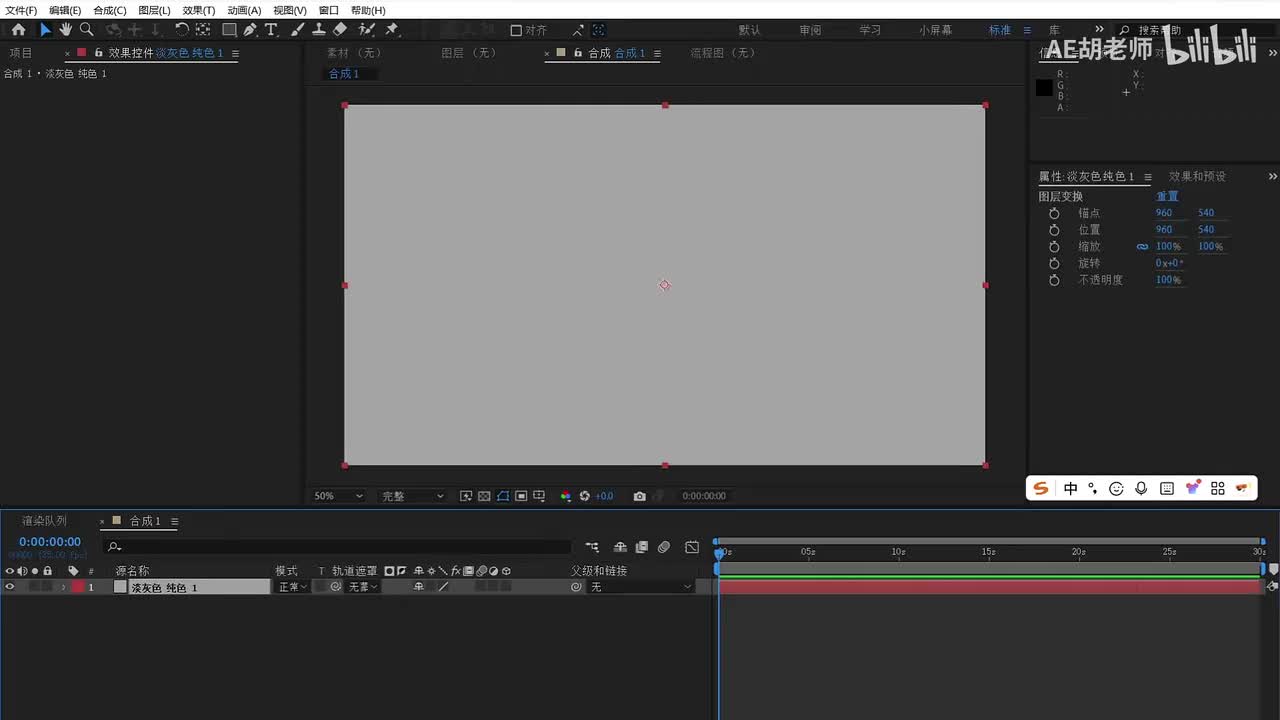1280x720 pixels.
Task: Select the Pen tool
Action: coord(250,30)
